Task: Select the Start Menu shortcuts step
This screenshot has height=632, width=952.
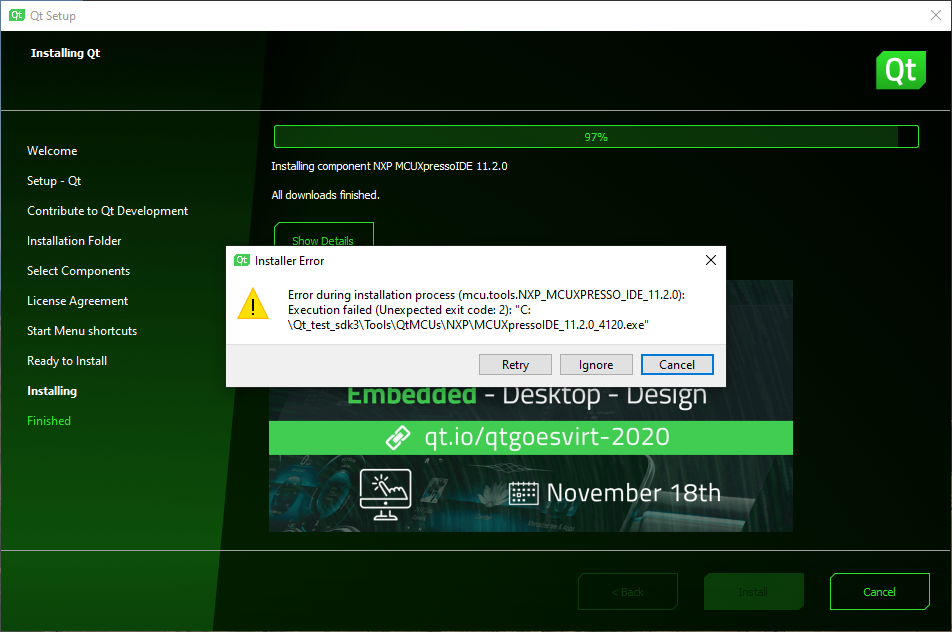Action: (82, 331)
